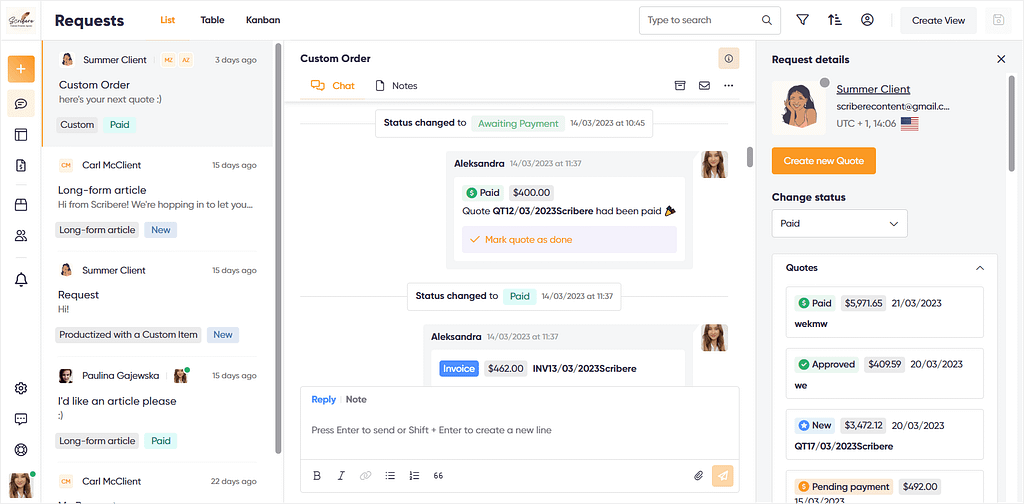Click the Create View button
Image resolution: width=1024 pixels, height=504 pixels.
[x=938, y=20]
